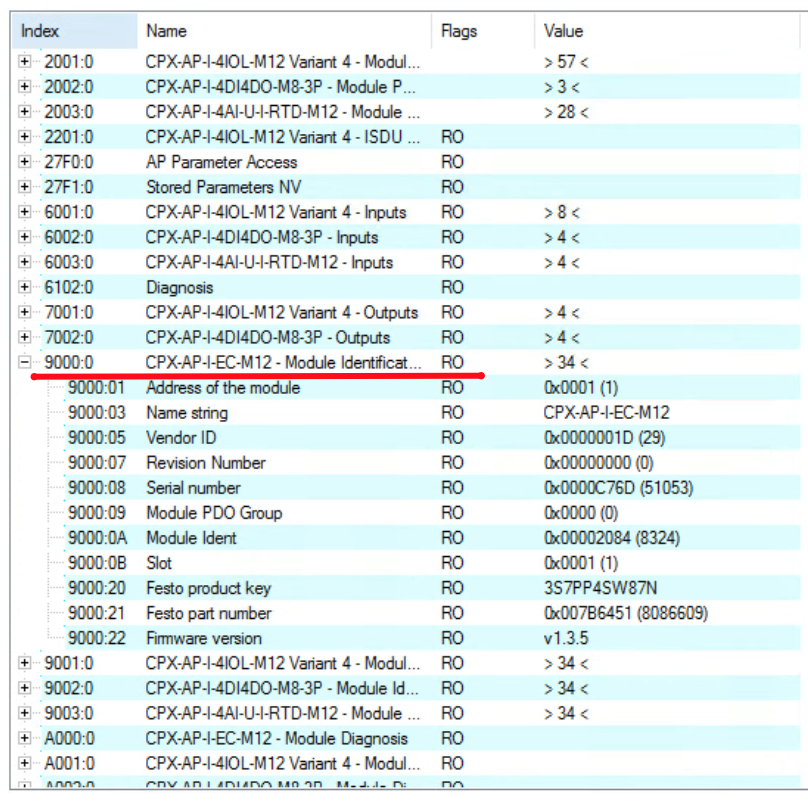Click the Name column header
This screenshot has width=808, height=802.
tap(284, 31)
